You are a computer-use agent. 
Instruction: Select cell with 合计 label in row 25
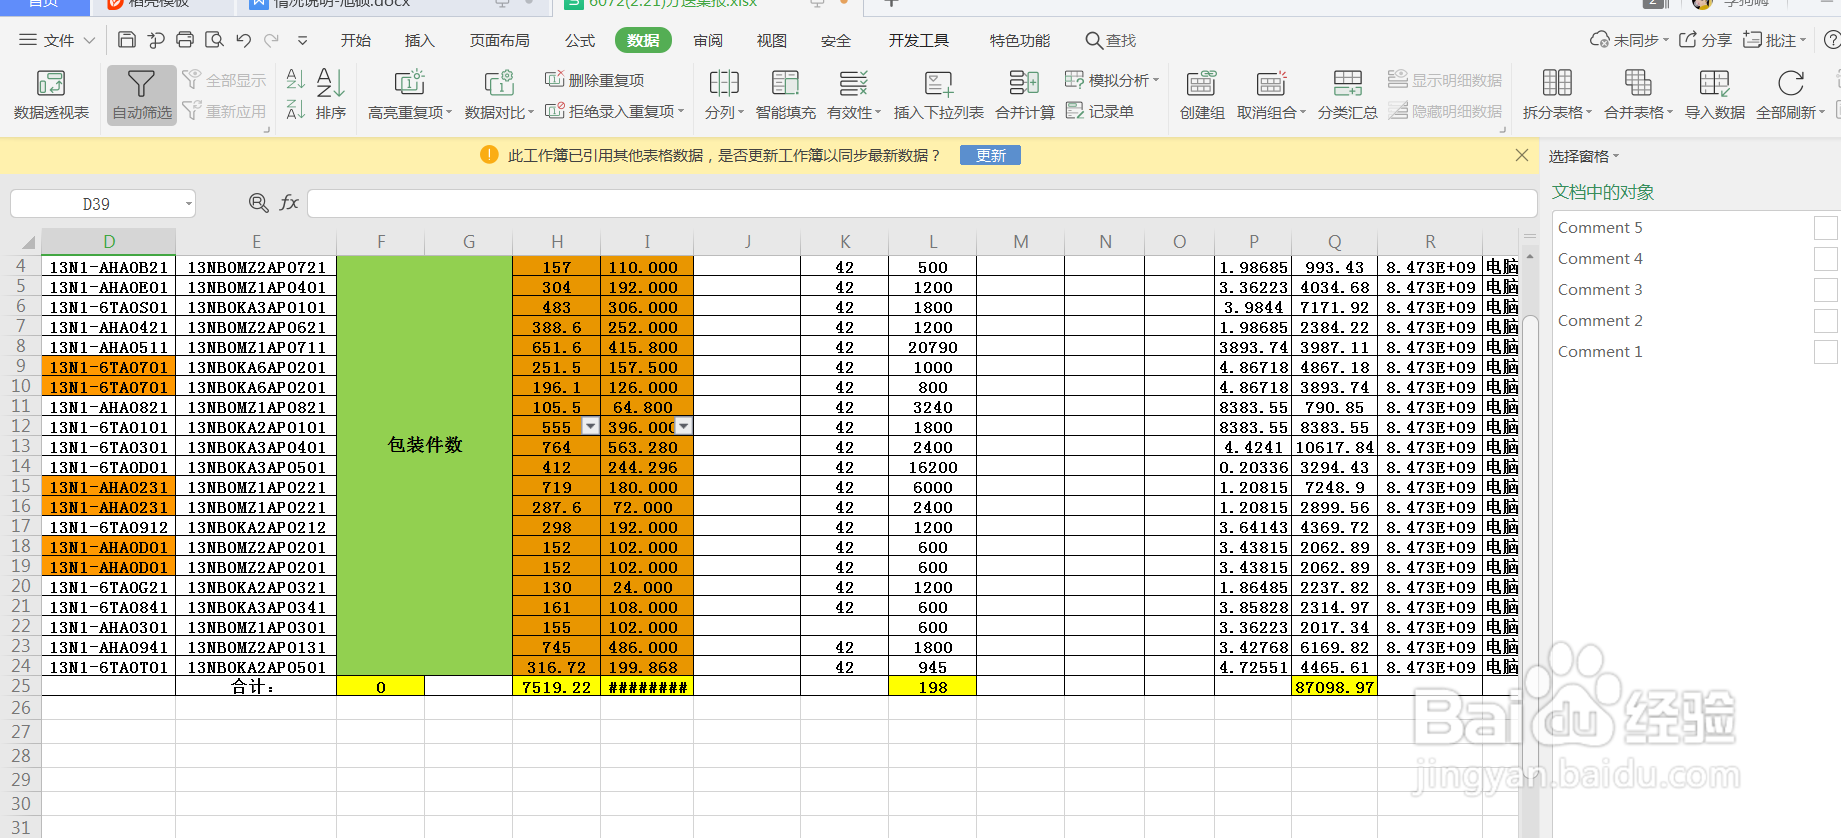click(x=256, y=686)
